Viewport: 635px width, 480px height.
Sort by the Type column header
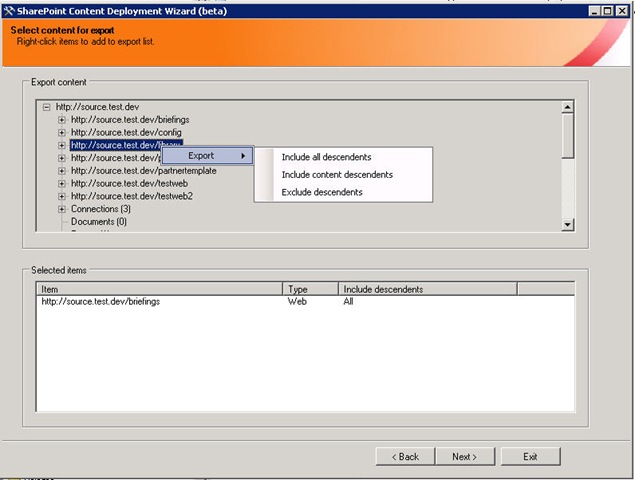(x=310, y=289)
